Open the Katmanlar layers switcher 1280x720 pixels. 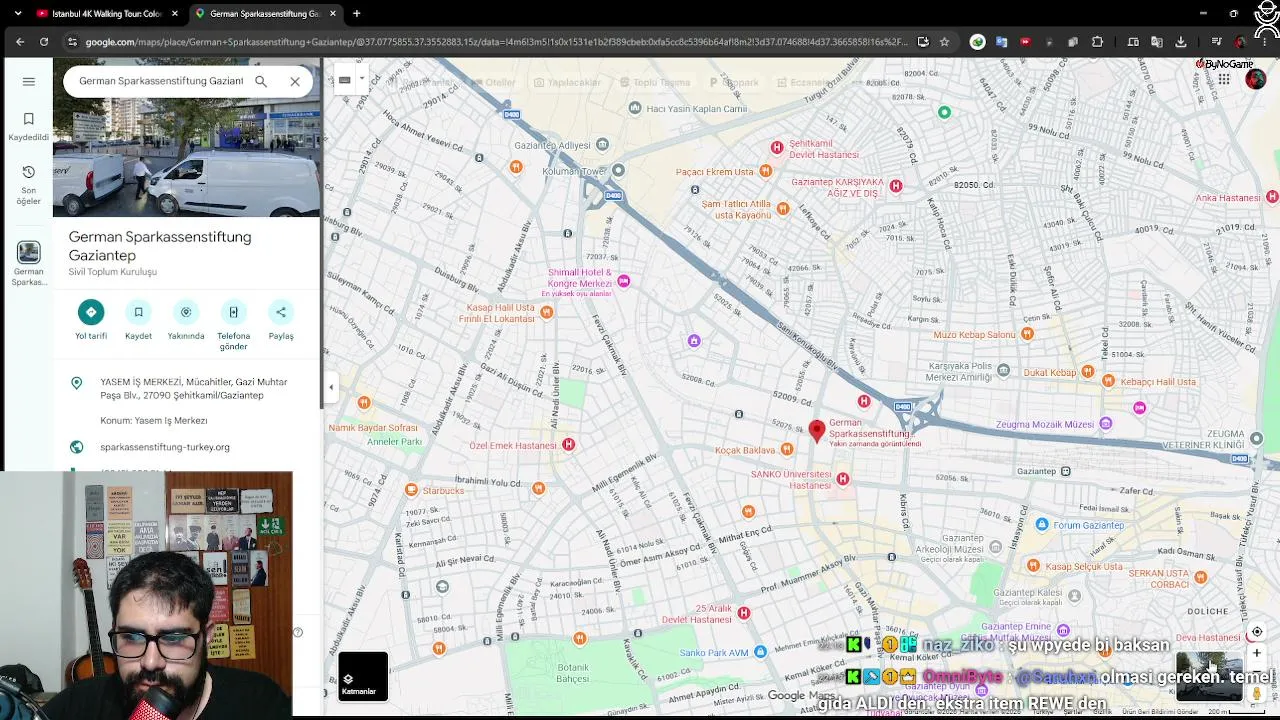pos(362,677)
